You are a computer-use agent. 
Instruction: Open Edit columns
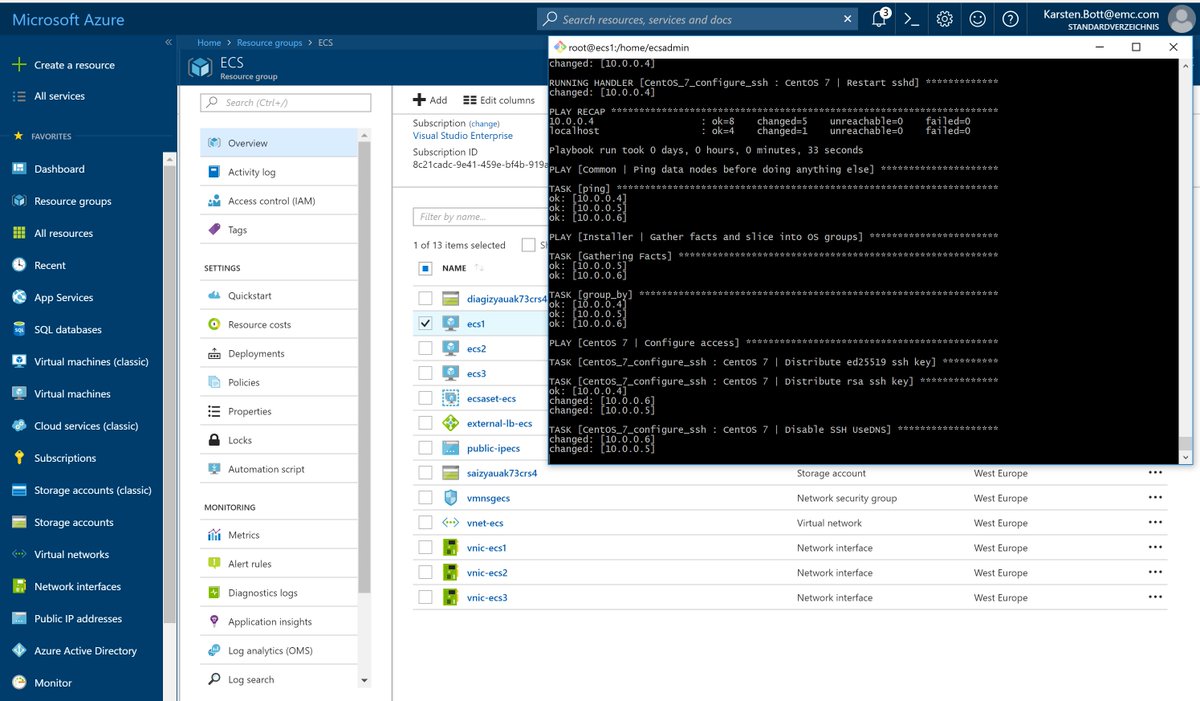tap(501, 99)
